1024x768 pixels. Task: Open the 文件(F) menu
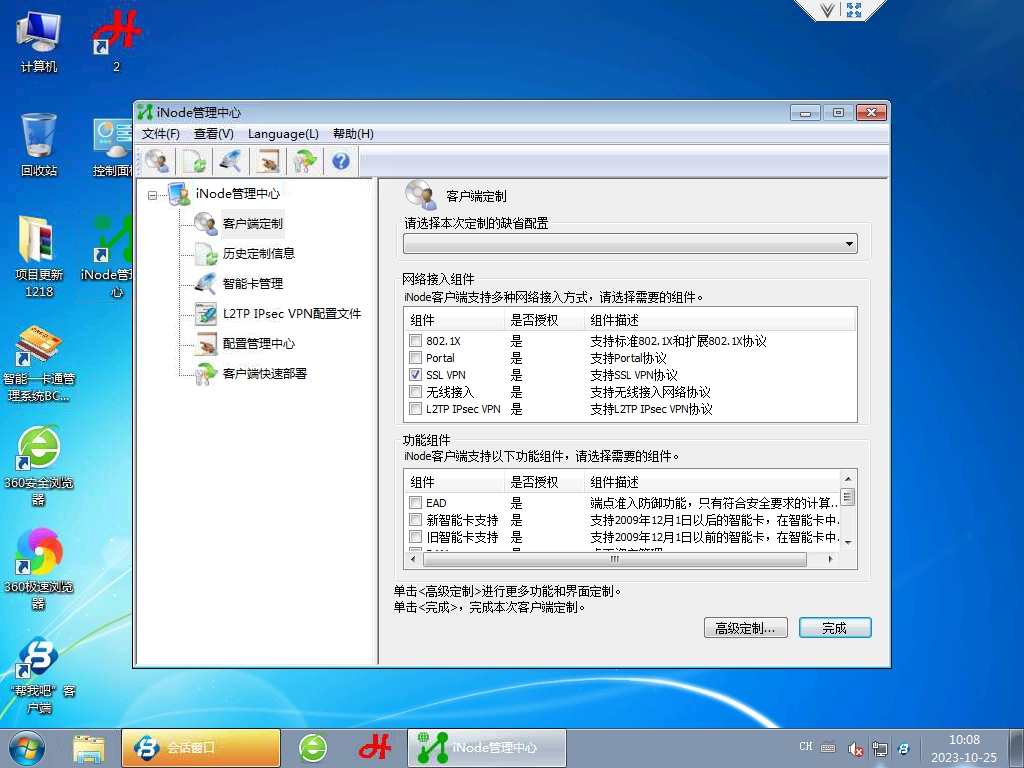point(161,134)
